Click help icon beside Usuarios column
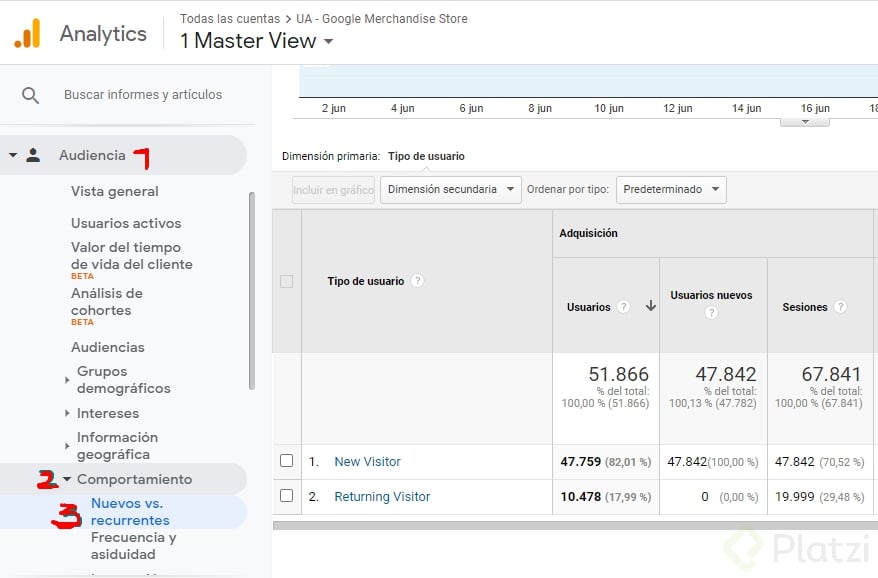The width and height of the screenshot is (878, 578). pos(624,307)
